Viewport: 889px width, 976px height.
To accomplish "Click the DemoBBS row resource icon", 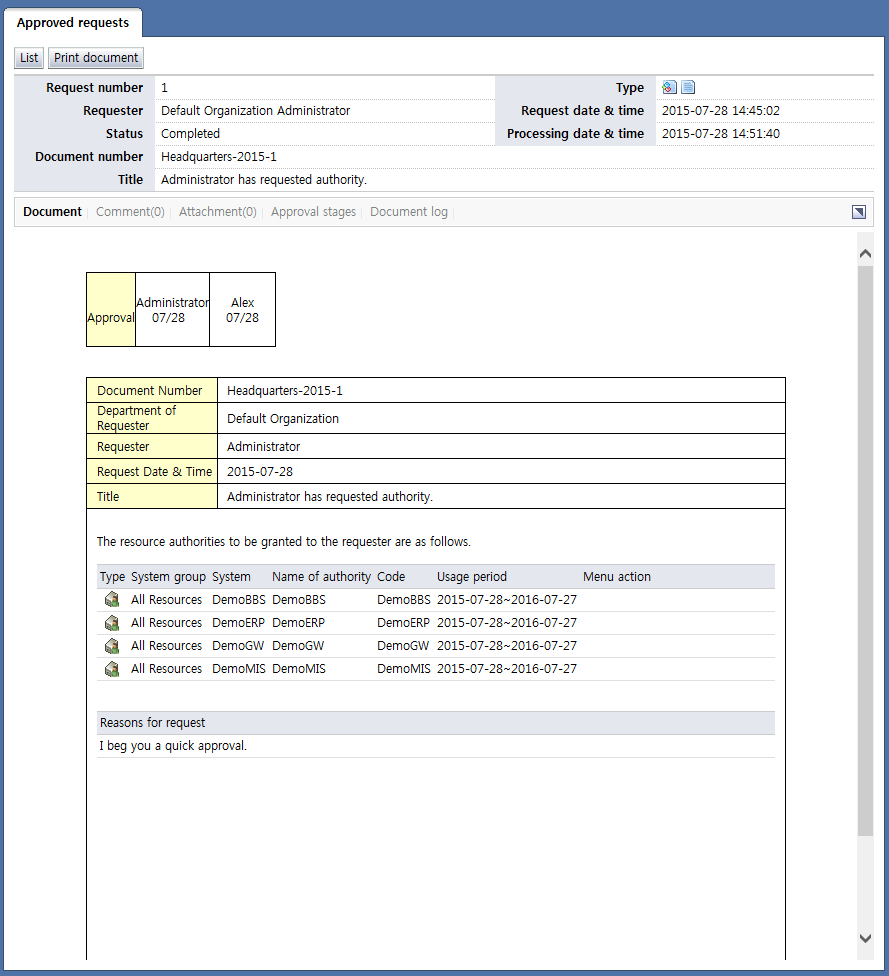I will coord(112,600).
